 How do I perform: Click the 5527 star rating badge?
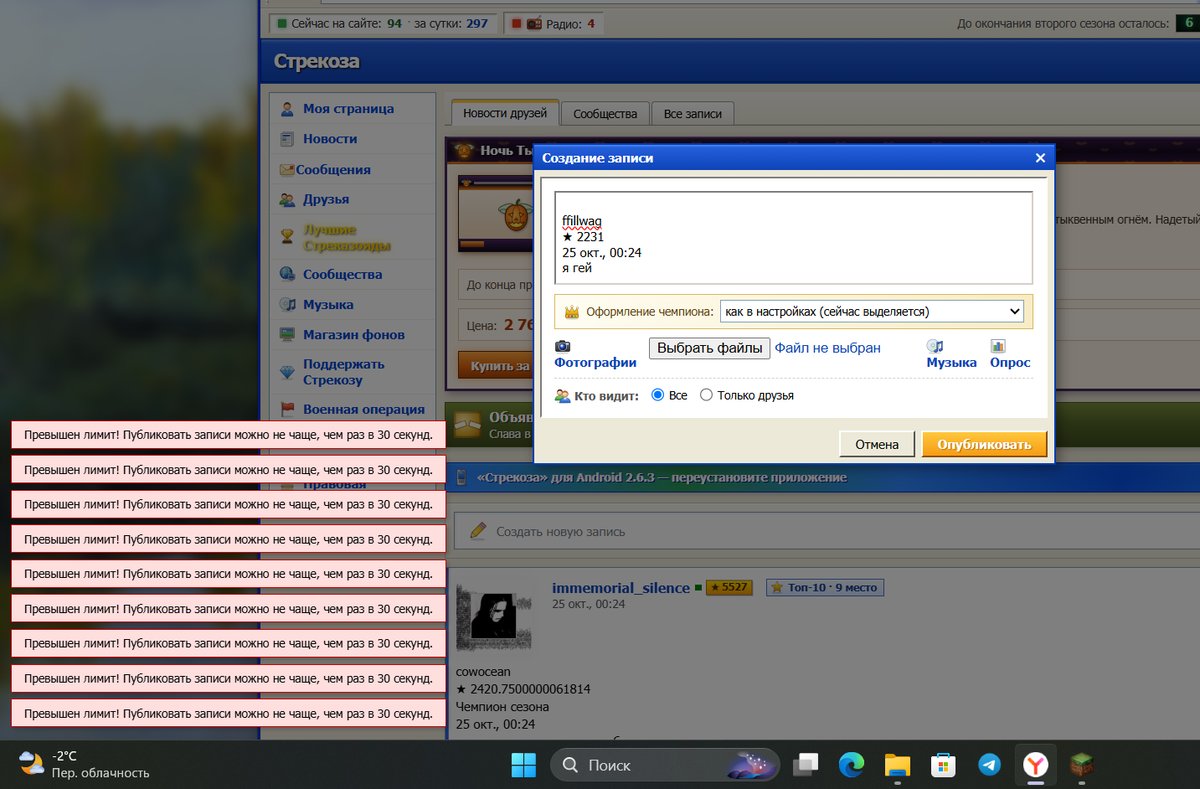[x=728, y=587]
